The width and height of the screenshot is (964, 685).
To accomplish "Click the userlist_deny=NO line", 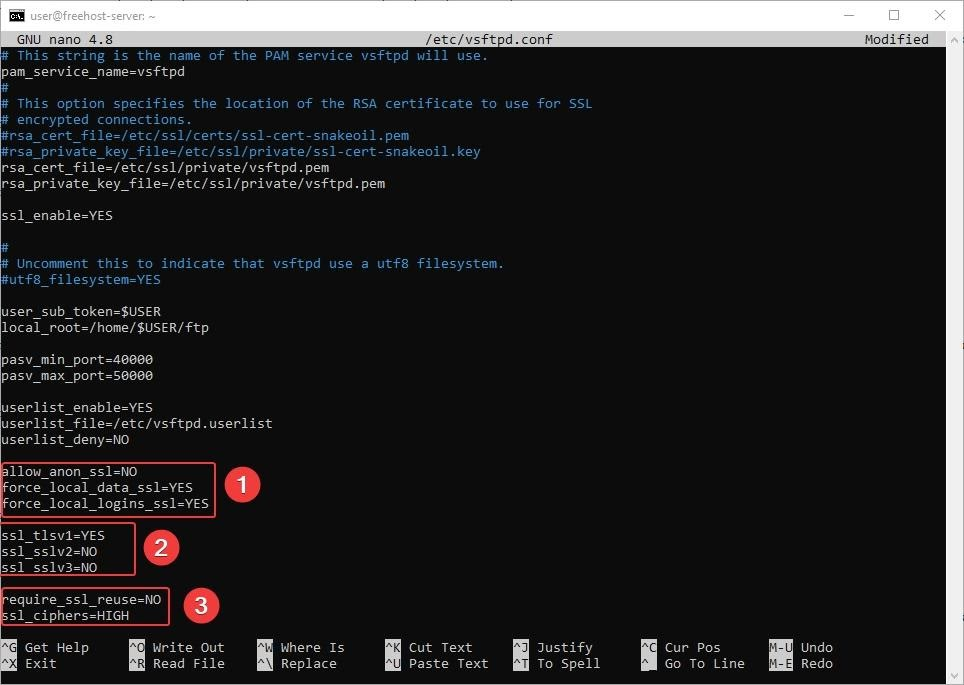I will (65, 440).
